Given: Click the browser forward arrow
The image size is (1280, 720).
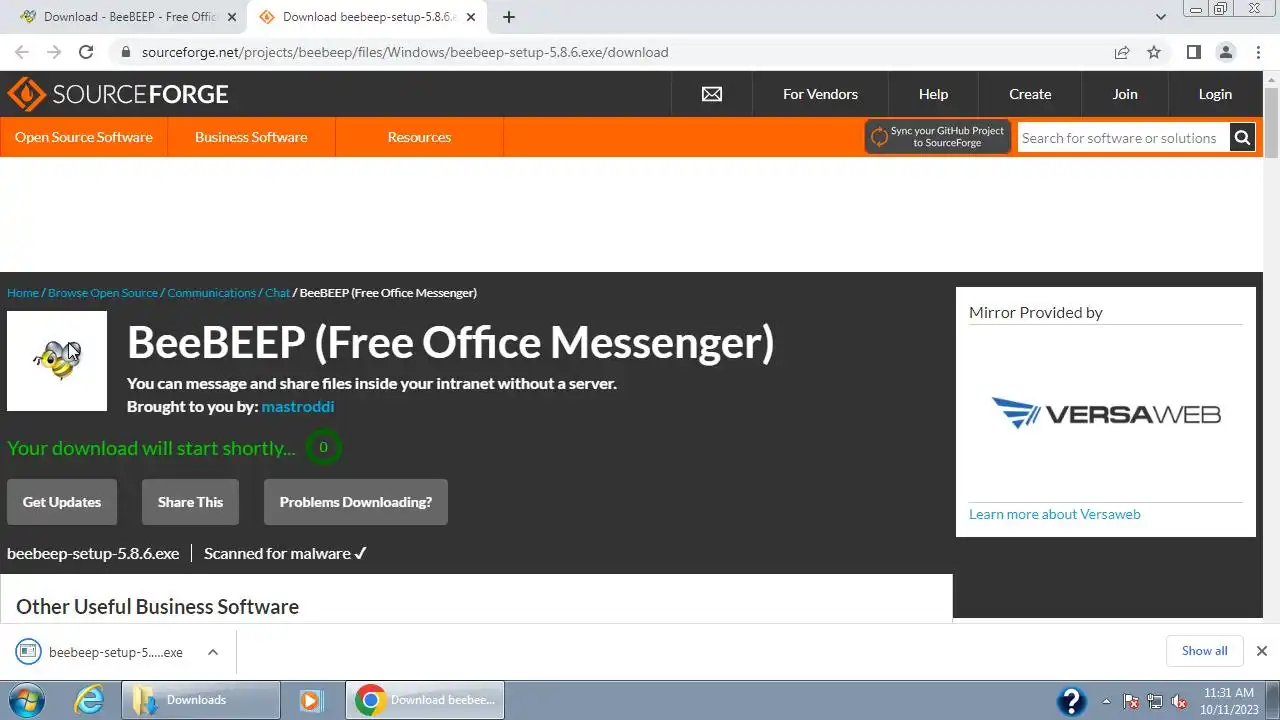Looking at the screenshot, I should pyautogui.click(x=54, y=52).
